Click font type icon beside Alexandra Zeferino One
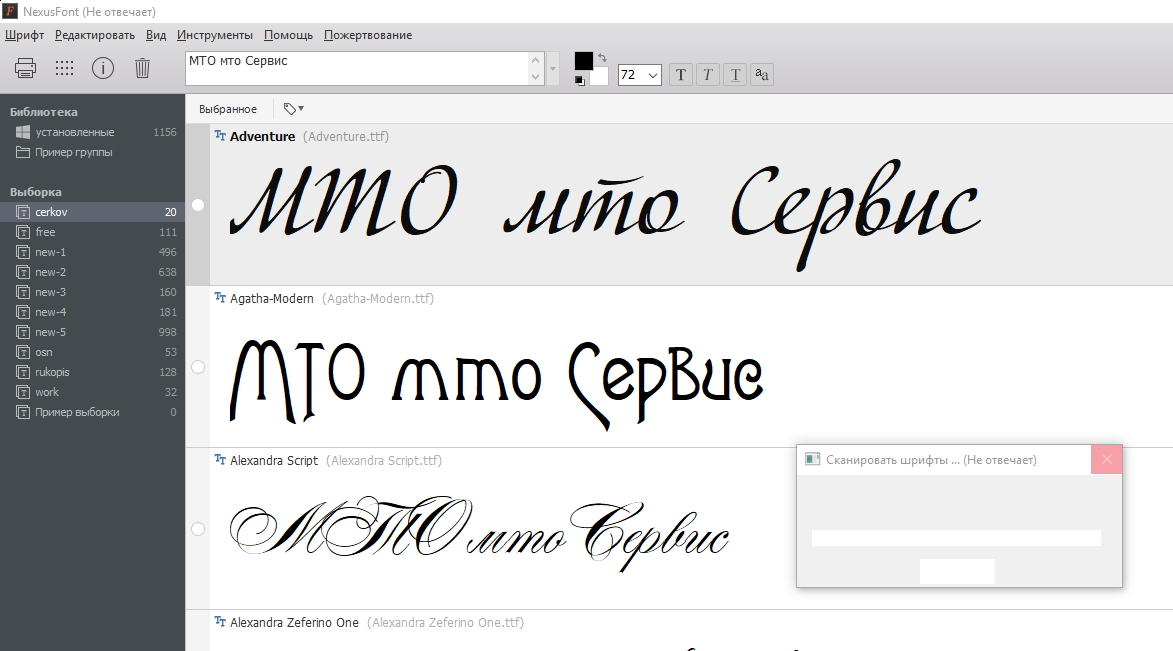This screenshot has width=1173, height=651. click(x=220, y=621)
